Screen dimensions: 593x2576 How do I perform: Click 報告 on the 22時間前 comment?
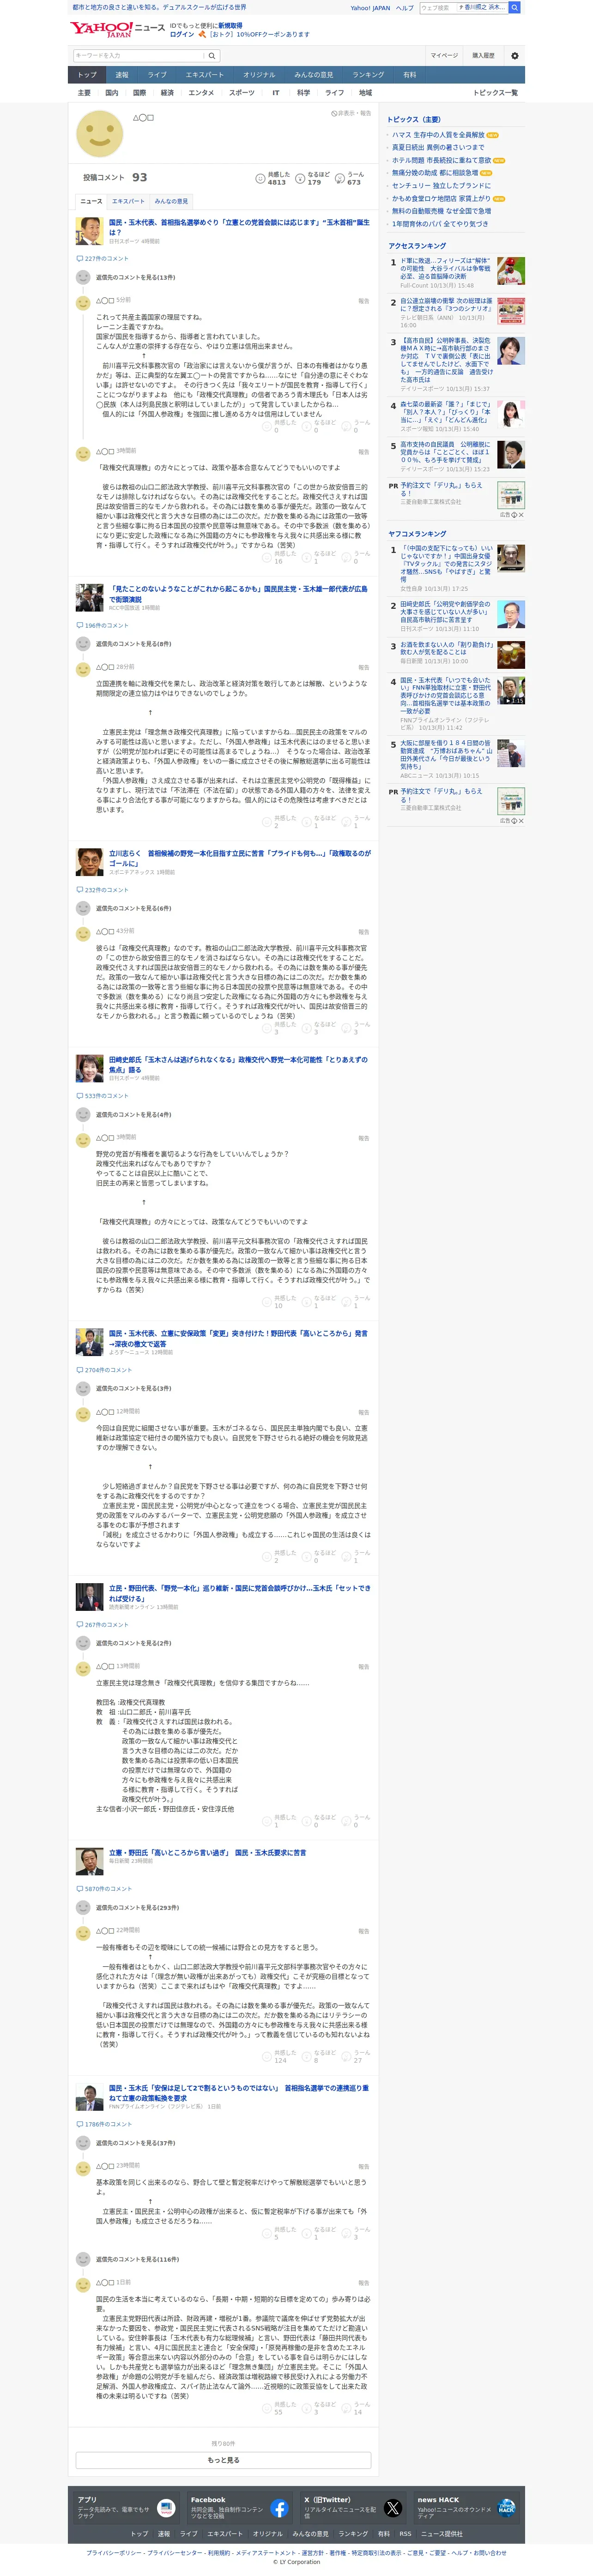(x=364, y=1932)
